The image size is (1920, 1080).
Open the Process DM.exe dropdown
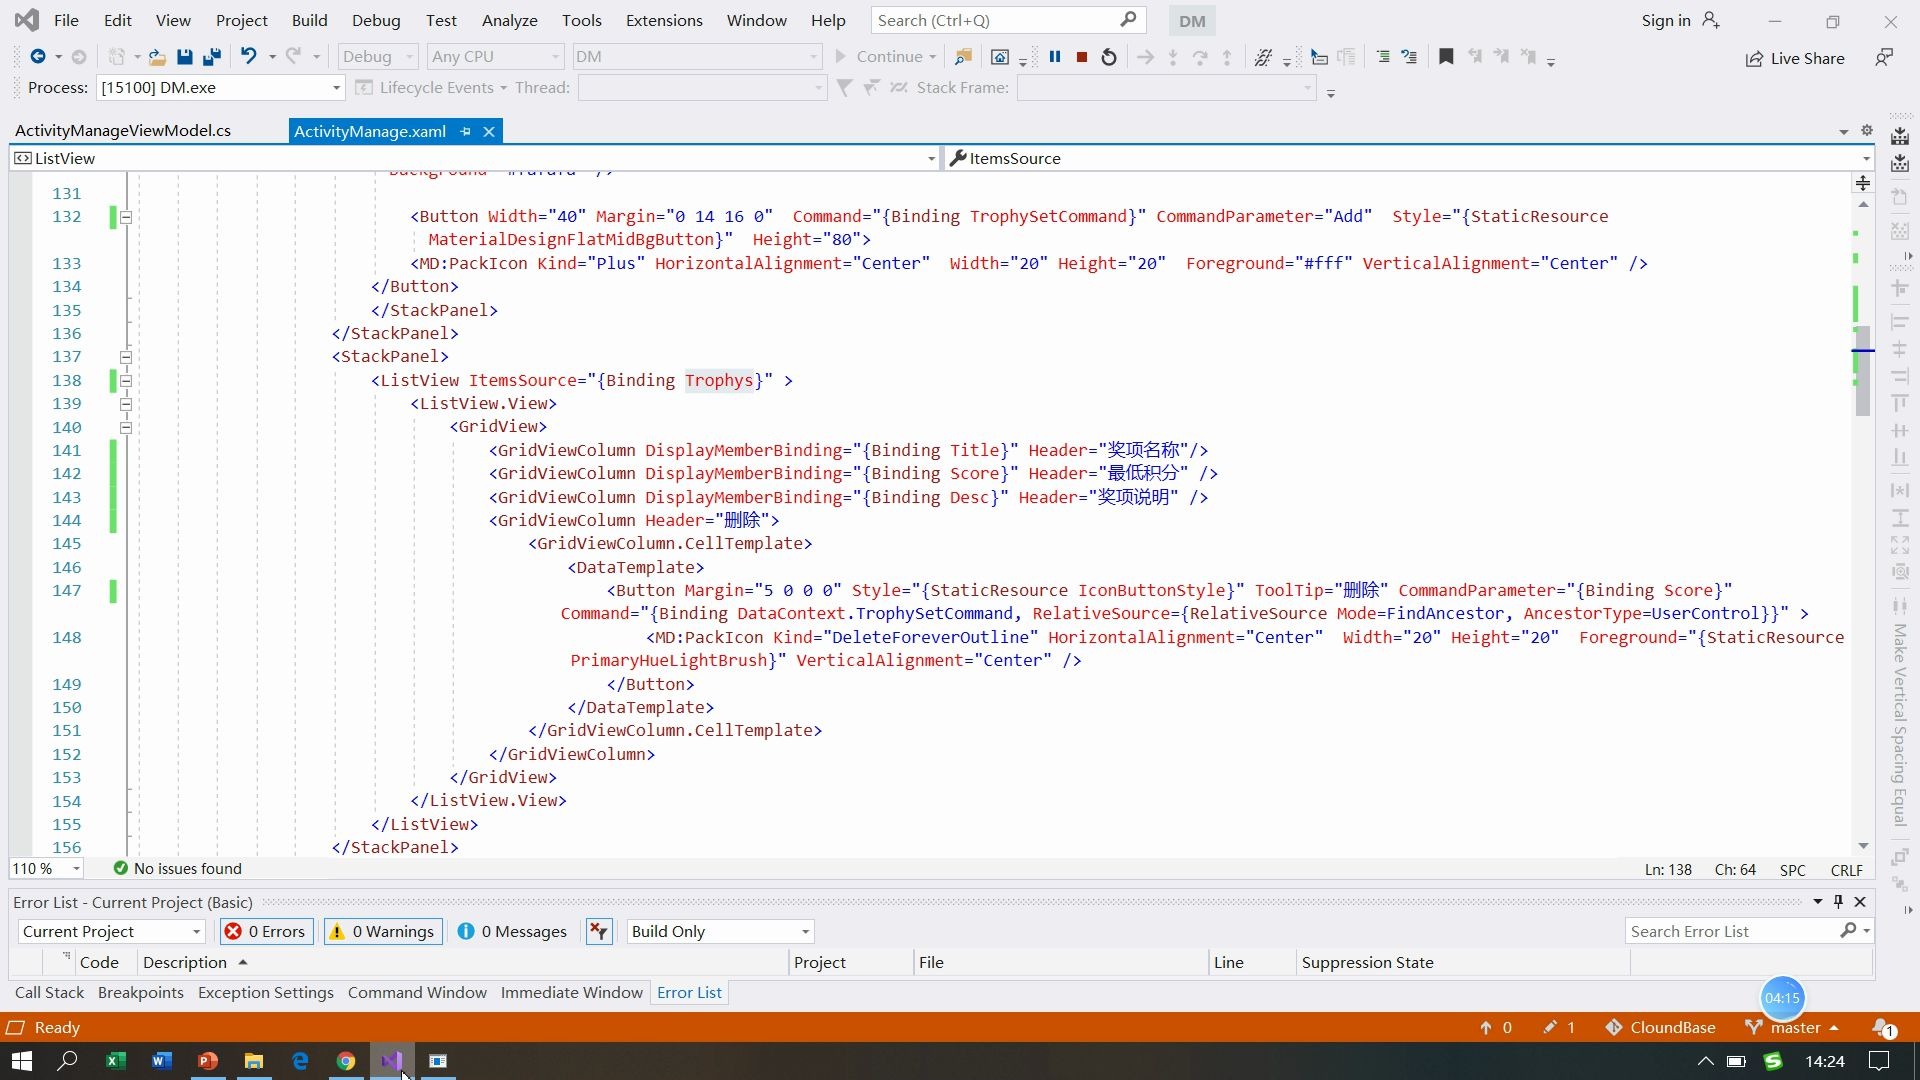(336, 88)
